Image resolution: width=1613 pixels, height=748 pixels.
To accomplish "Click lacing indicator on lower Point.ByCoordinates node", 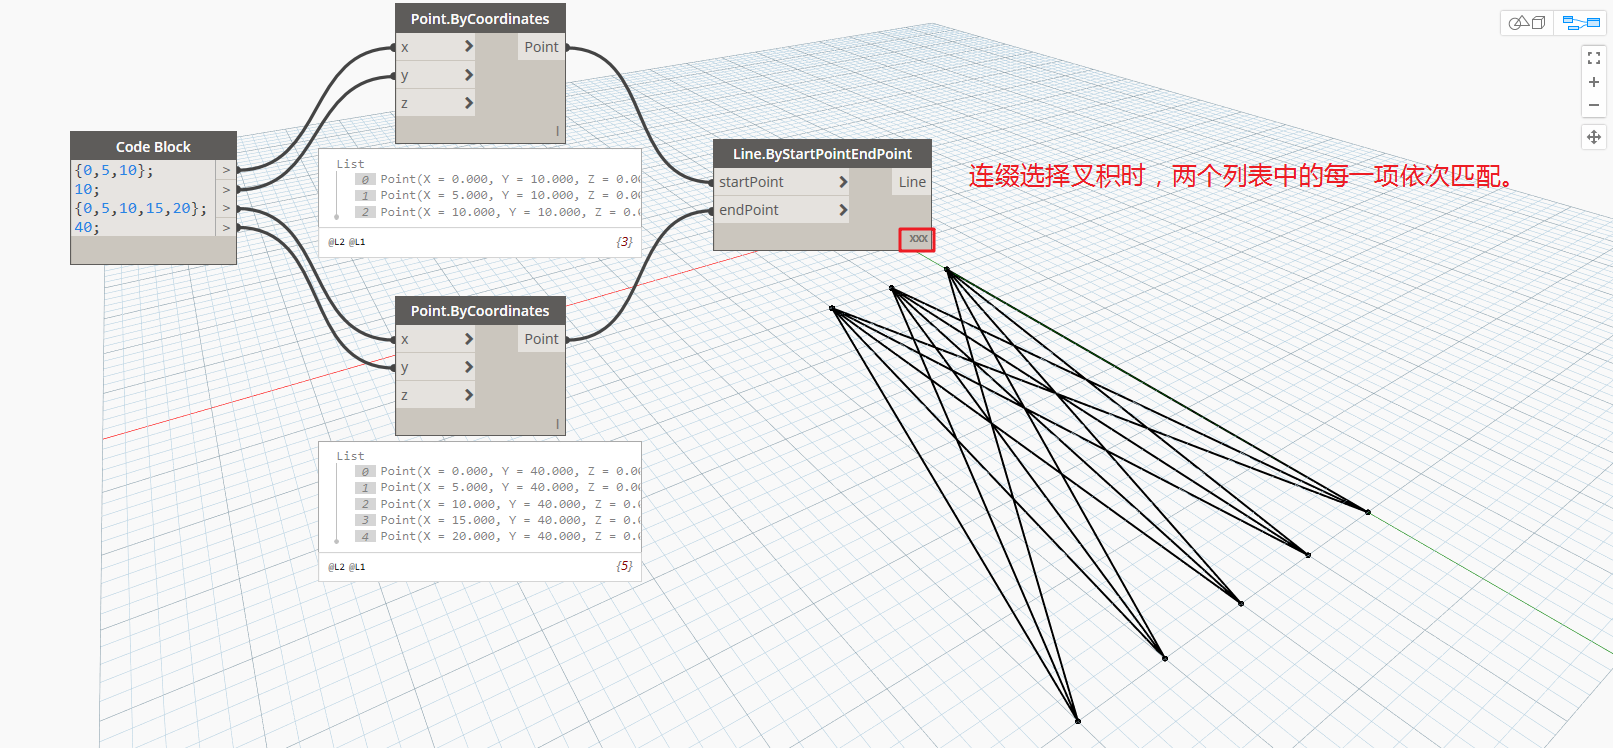I will point(557,424).
